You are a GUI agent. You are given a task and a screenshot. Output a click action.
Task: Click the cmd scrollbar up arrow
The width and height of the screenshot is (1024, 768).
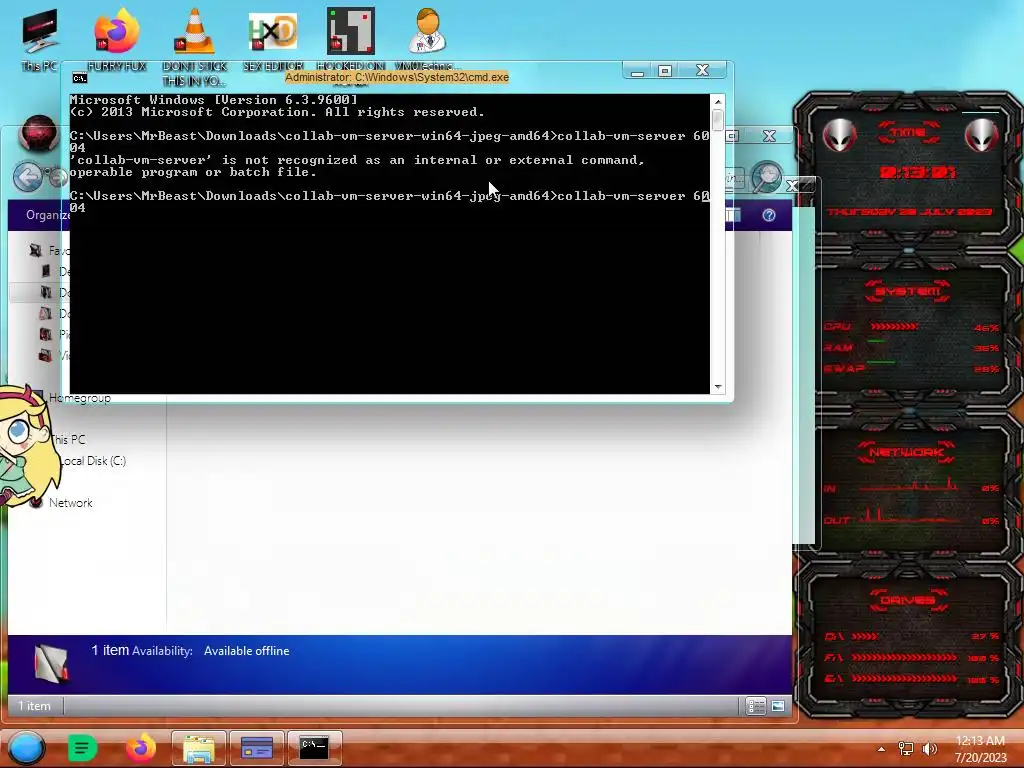tap(718, 101)
